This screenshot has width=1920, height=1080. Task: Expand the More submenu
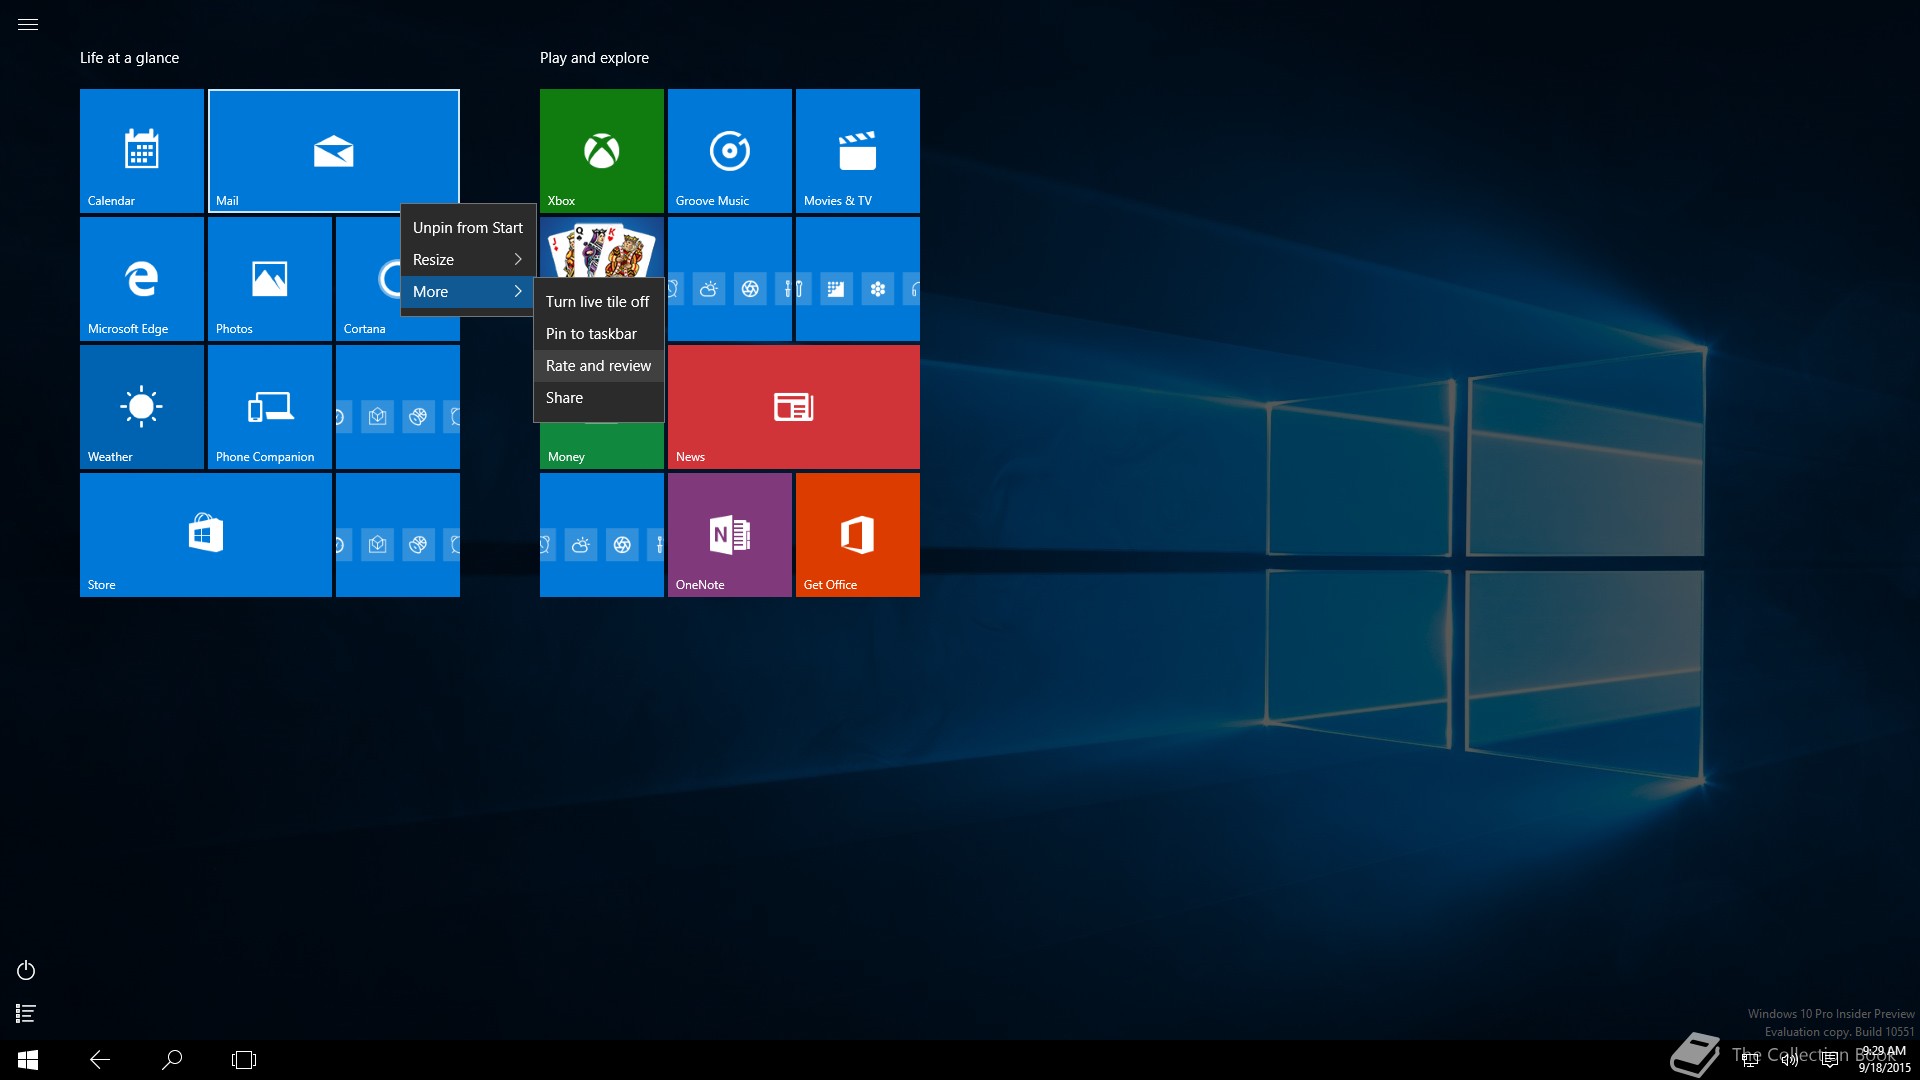click(x=468, y=292)
